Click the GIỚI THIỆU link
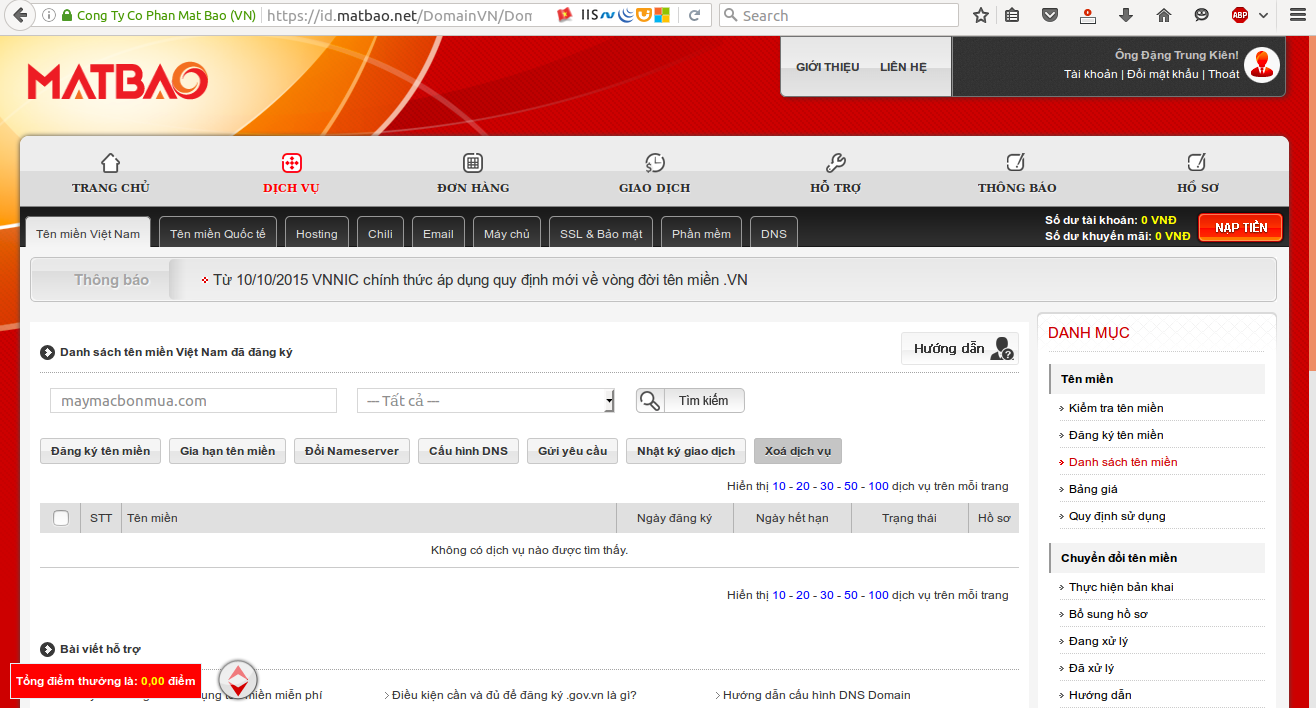Image resolution: width=1316 pixels, height=708 pixels. pyautogui.click(x=828, y=67)
